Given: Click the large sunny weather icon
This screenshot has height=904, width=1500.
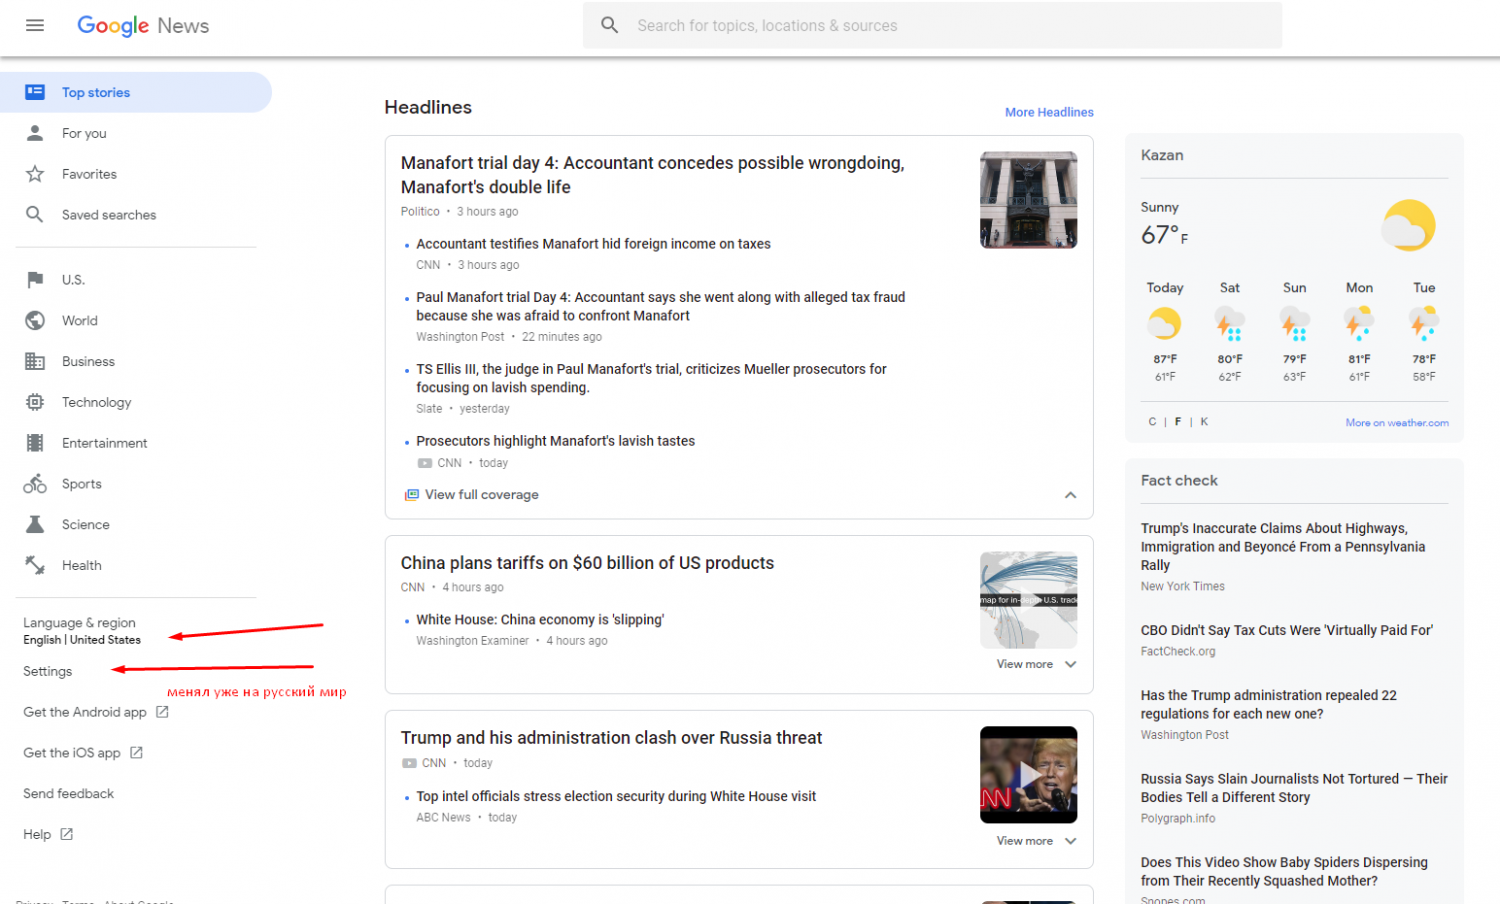Looking at the screenshot, I should tap(1408, 225).
